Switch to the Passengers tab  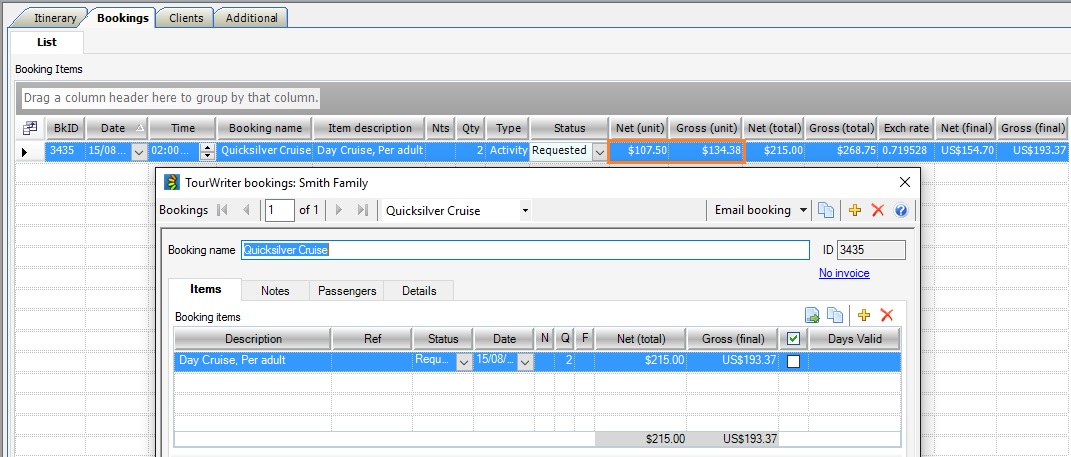(347, 291)
